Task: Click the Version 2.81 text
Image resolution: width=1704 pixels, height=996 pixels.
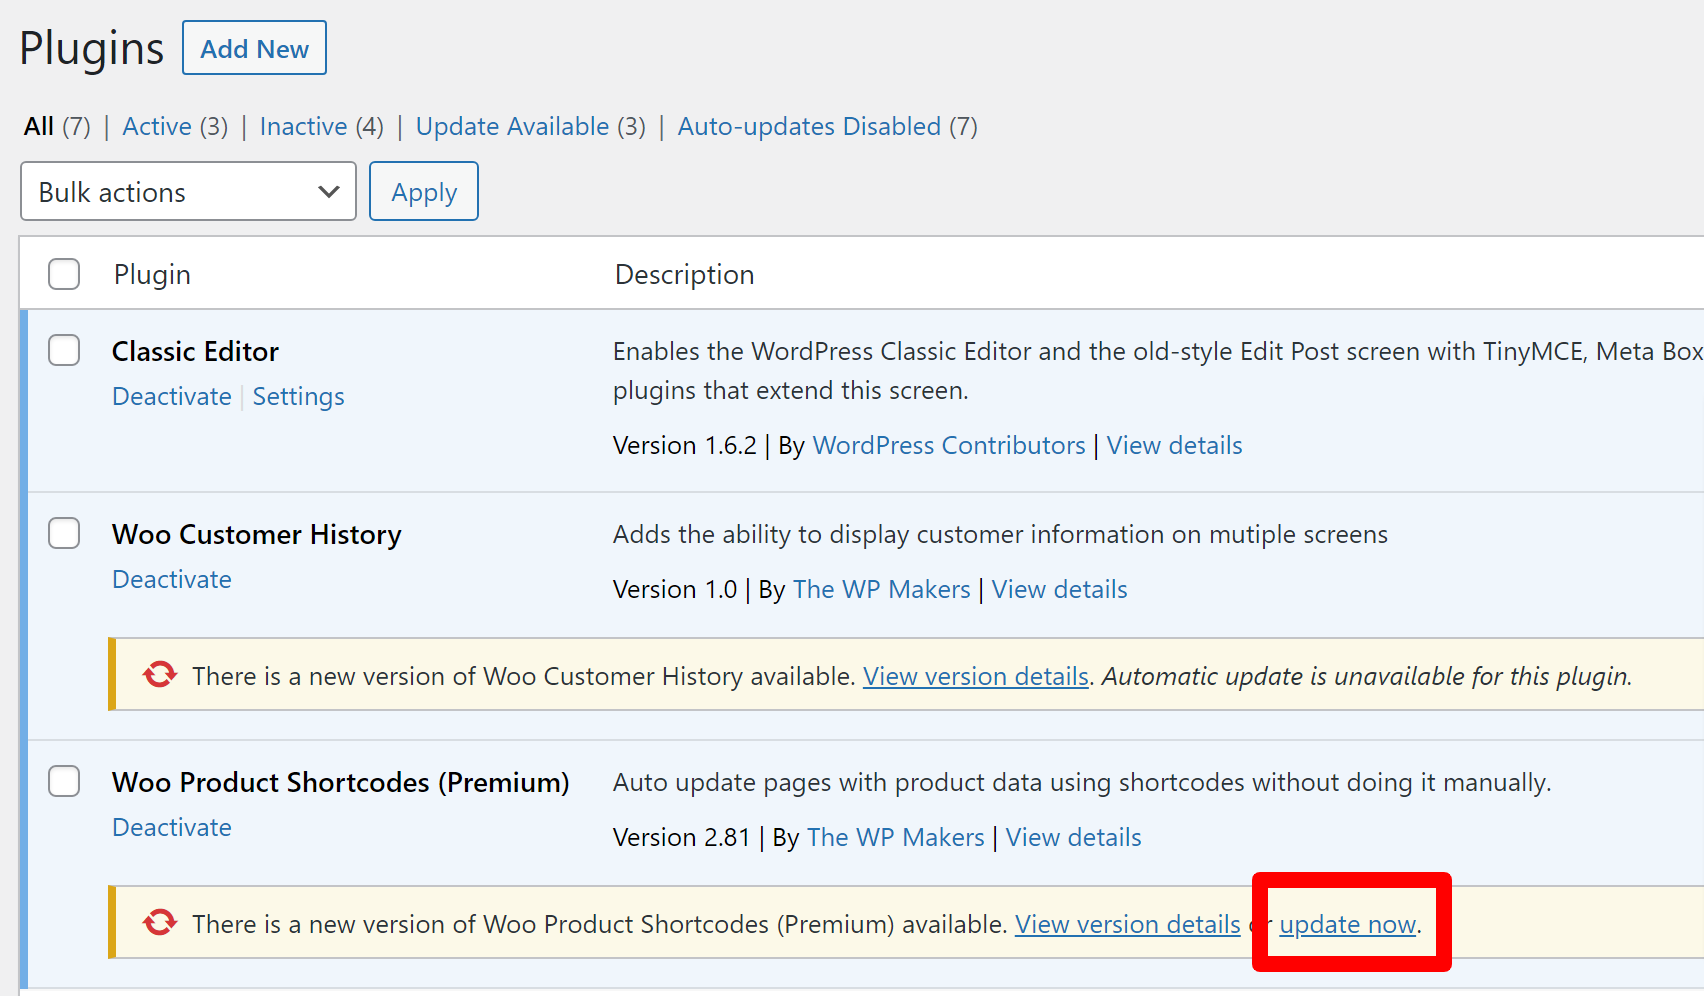Action: pyautogui.click(x=681, y=837)
